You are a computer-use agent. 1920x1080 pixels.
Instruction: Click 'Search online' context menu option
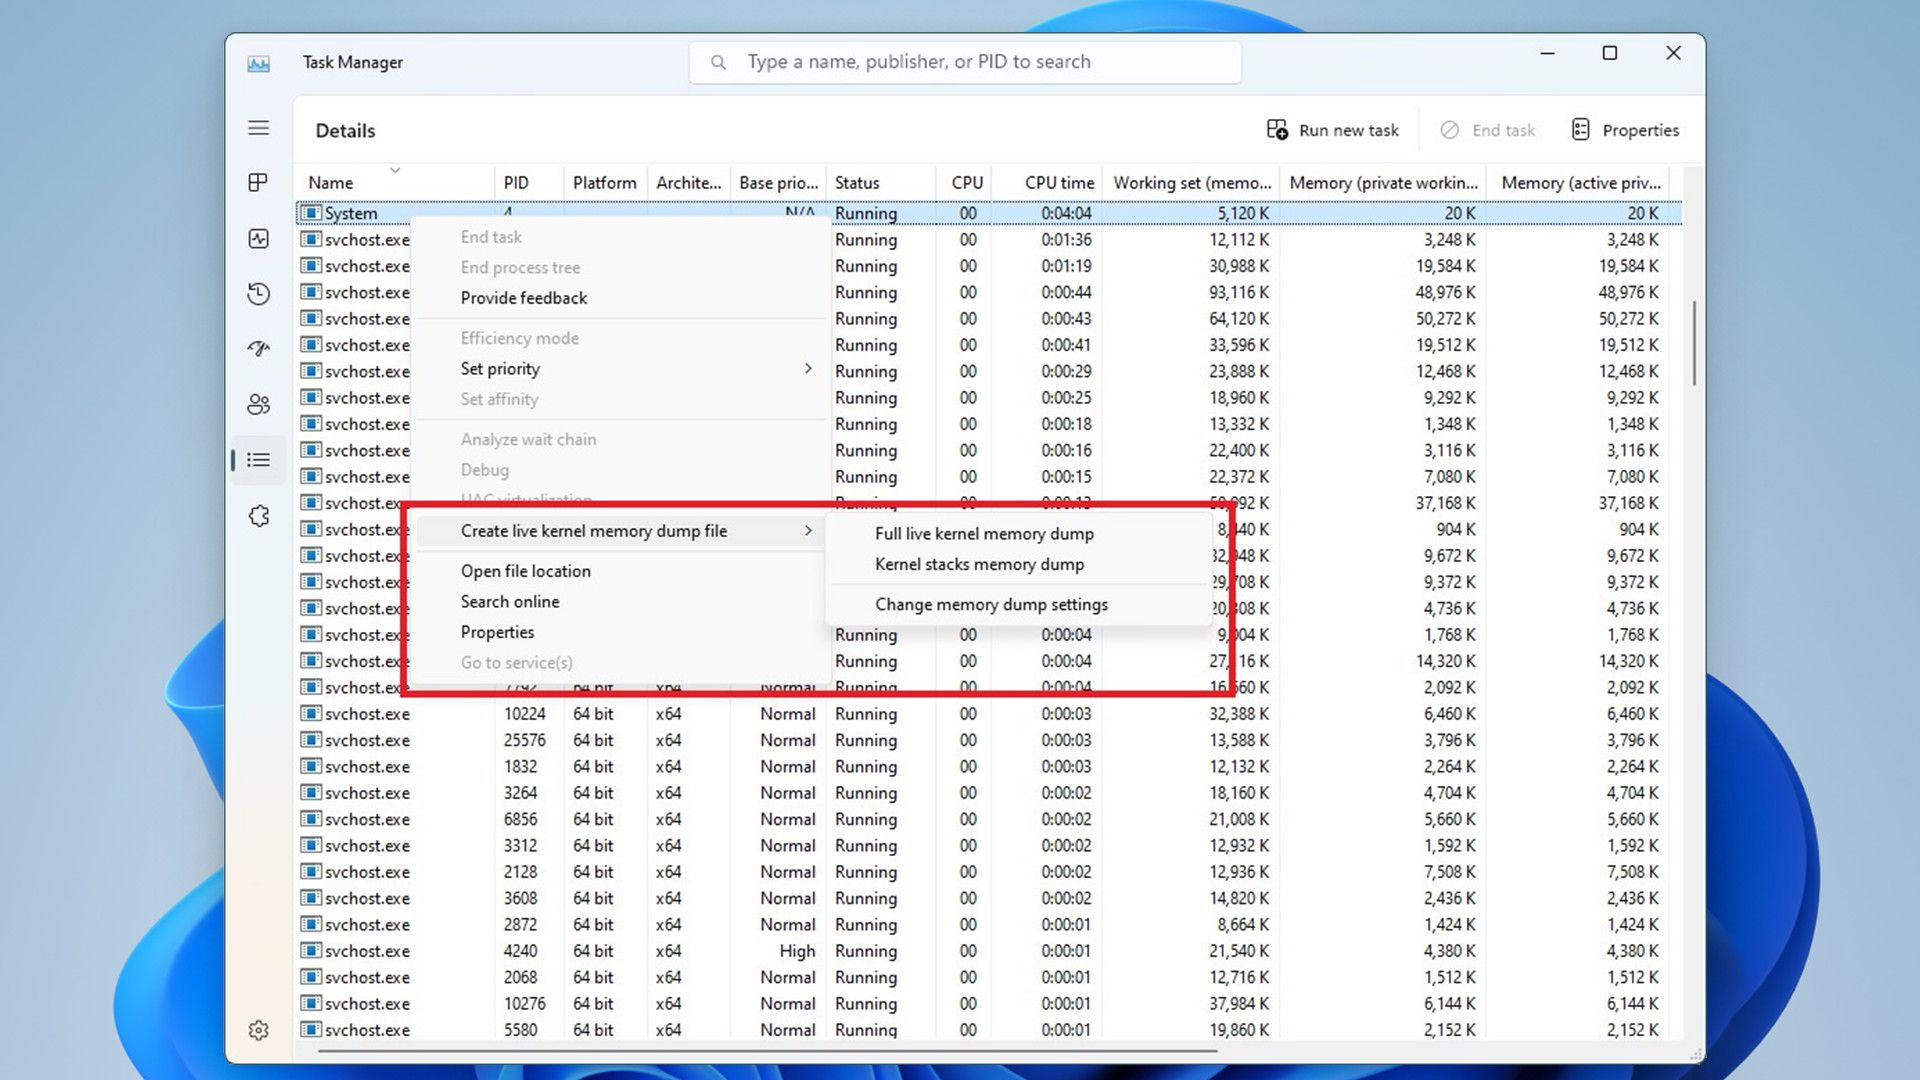509,600
